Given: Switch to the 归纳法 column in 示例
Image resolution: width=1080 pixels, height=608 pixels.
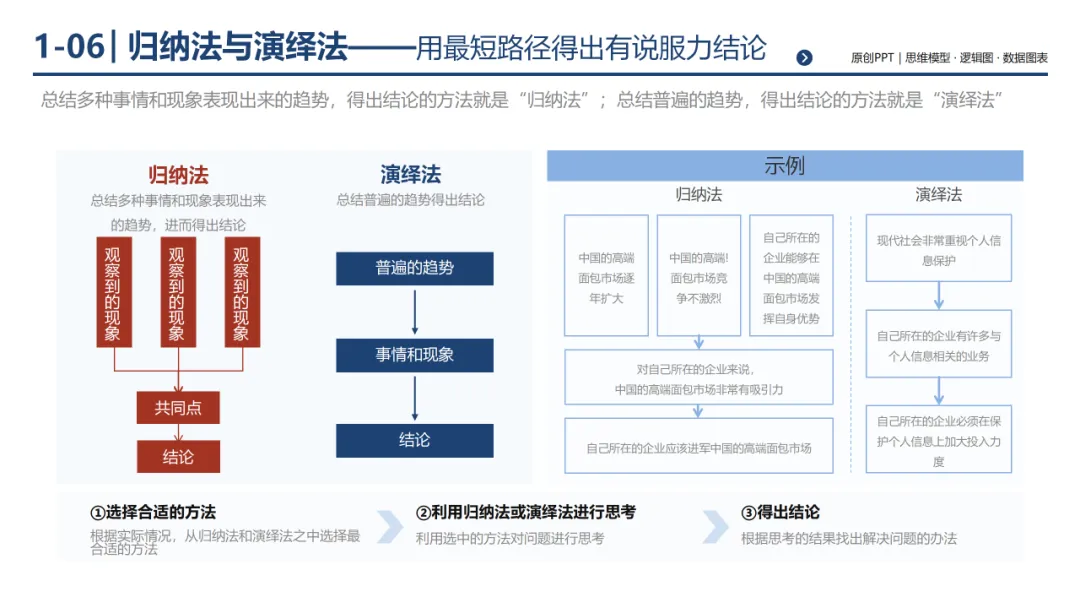Looking at the screenshot, I should click(x=697, y=193).
